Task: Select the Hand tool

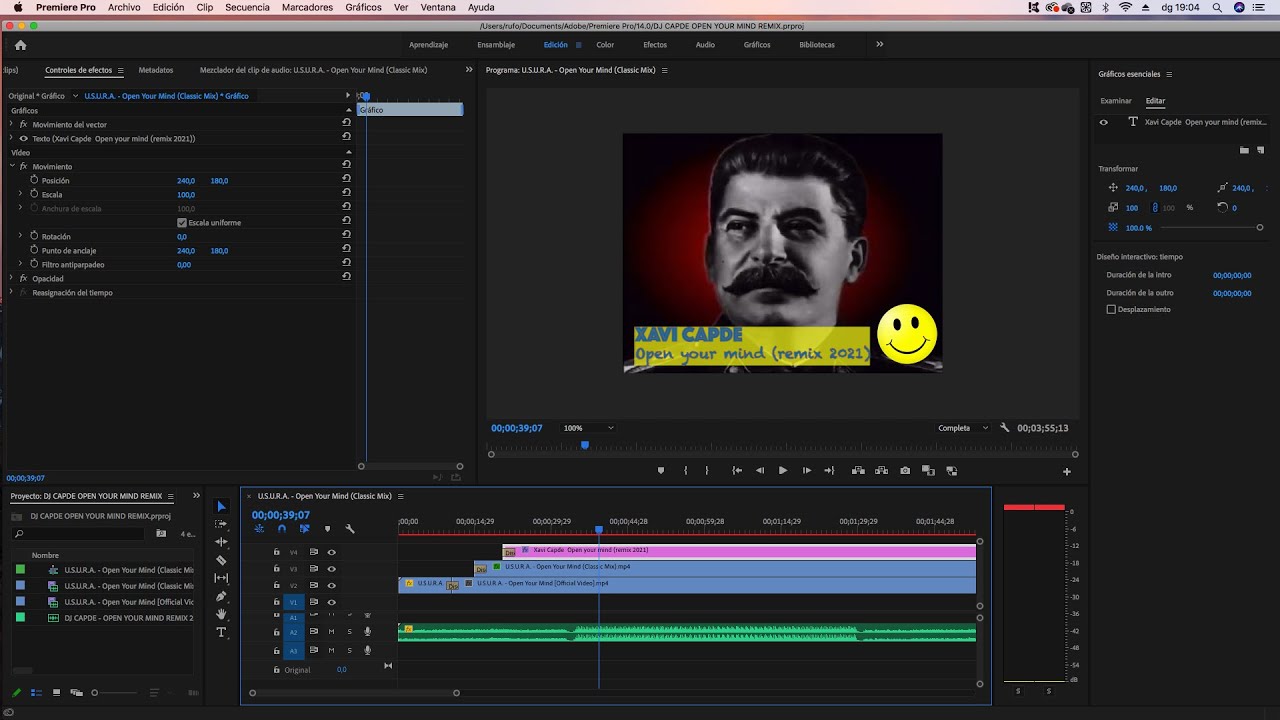Action: [221, 614]
